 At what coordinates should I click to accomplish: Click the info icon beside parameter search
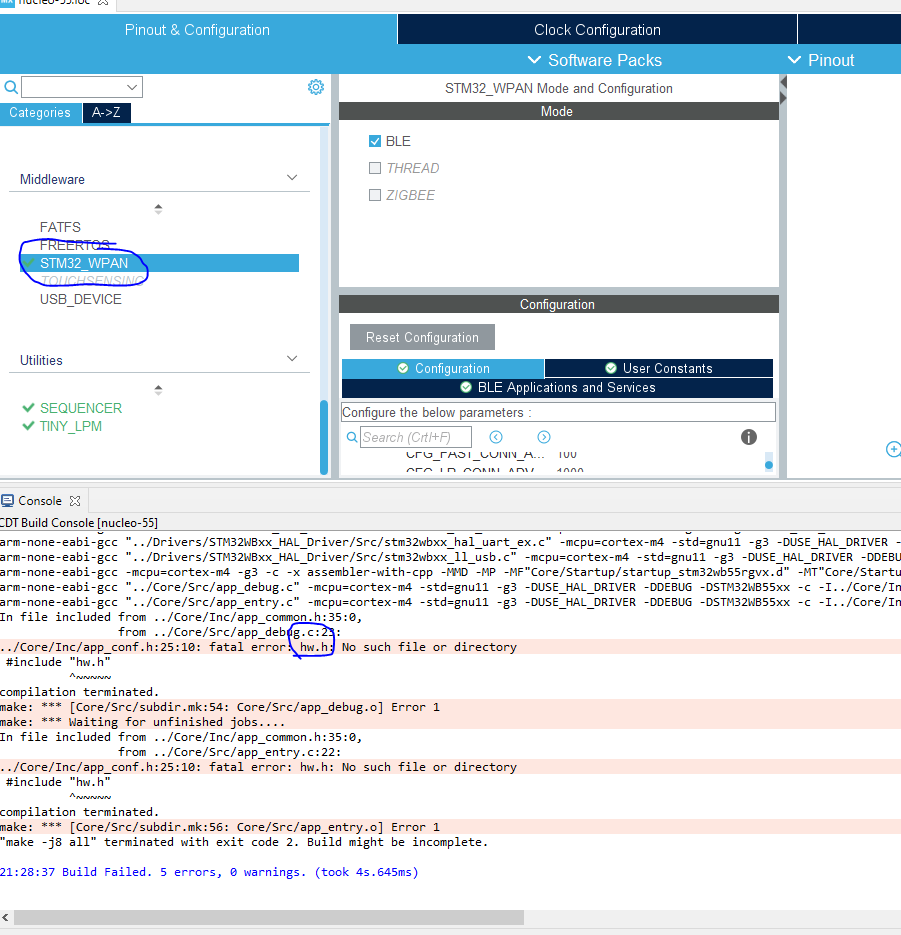click(748, 437)
